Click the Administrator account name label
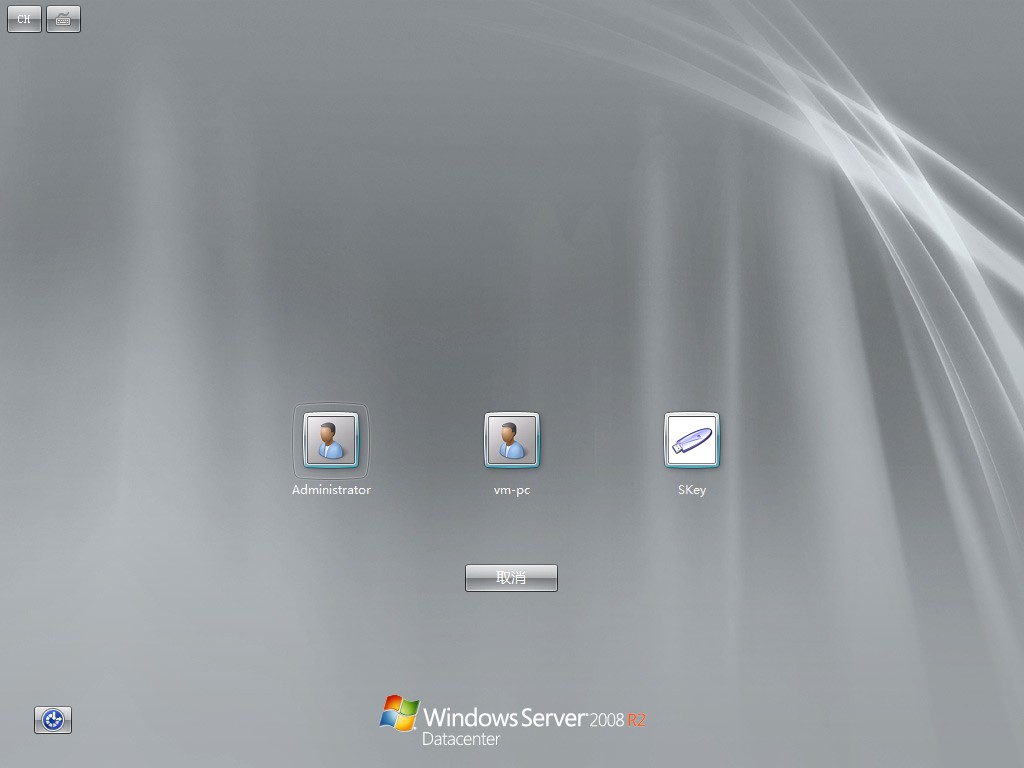The image size is (1024, 768). [331, 490]
